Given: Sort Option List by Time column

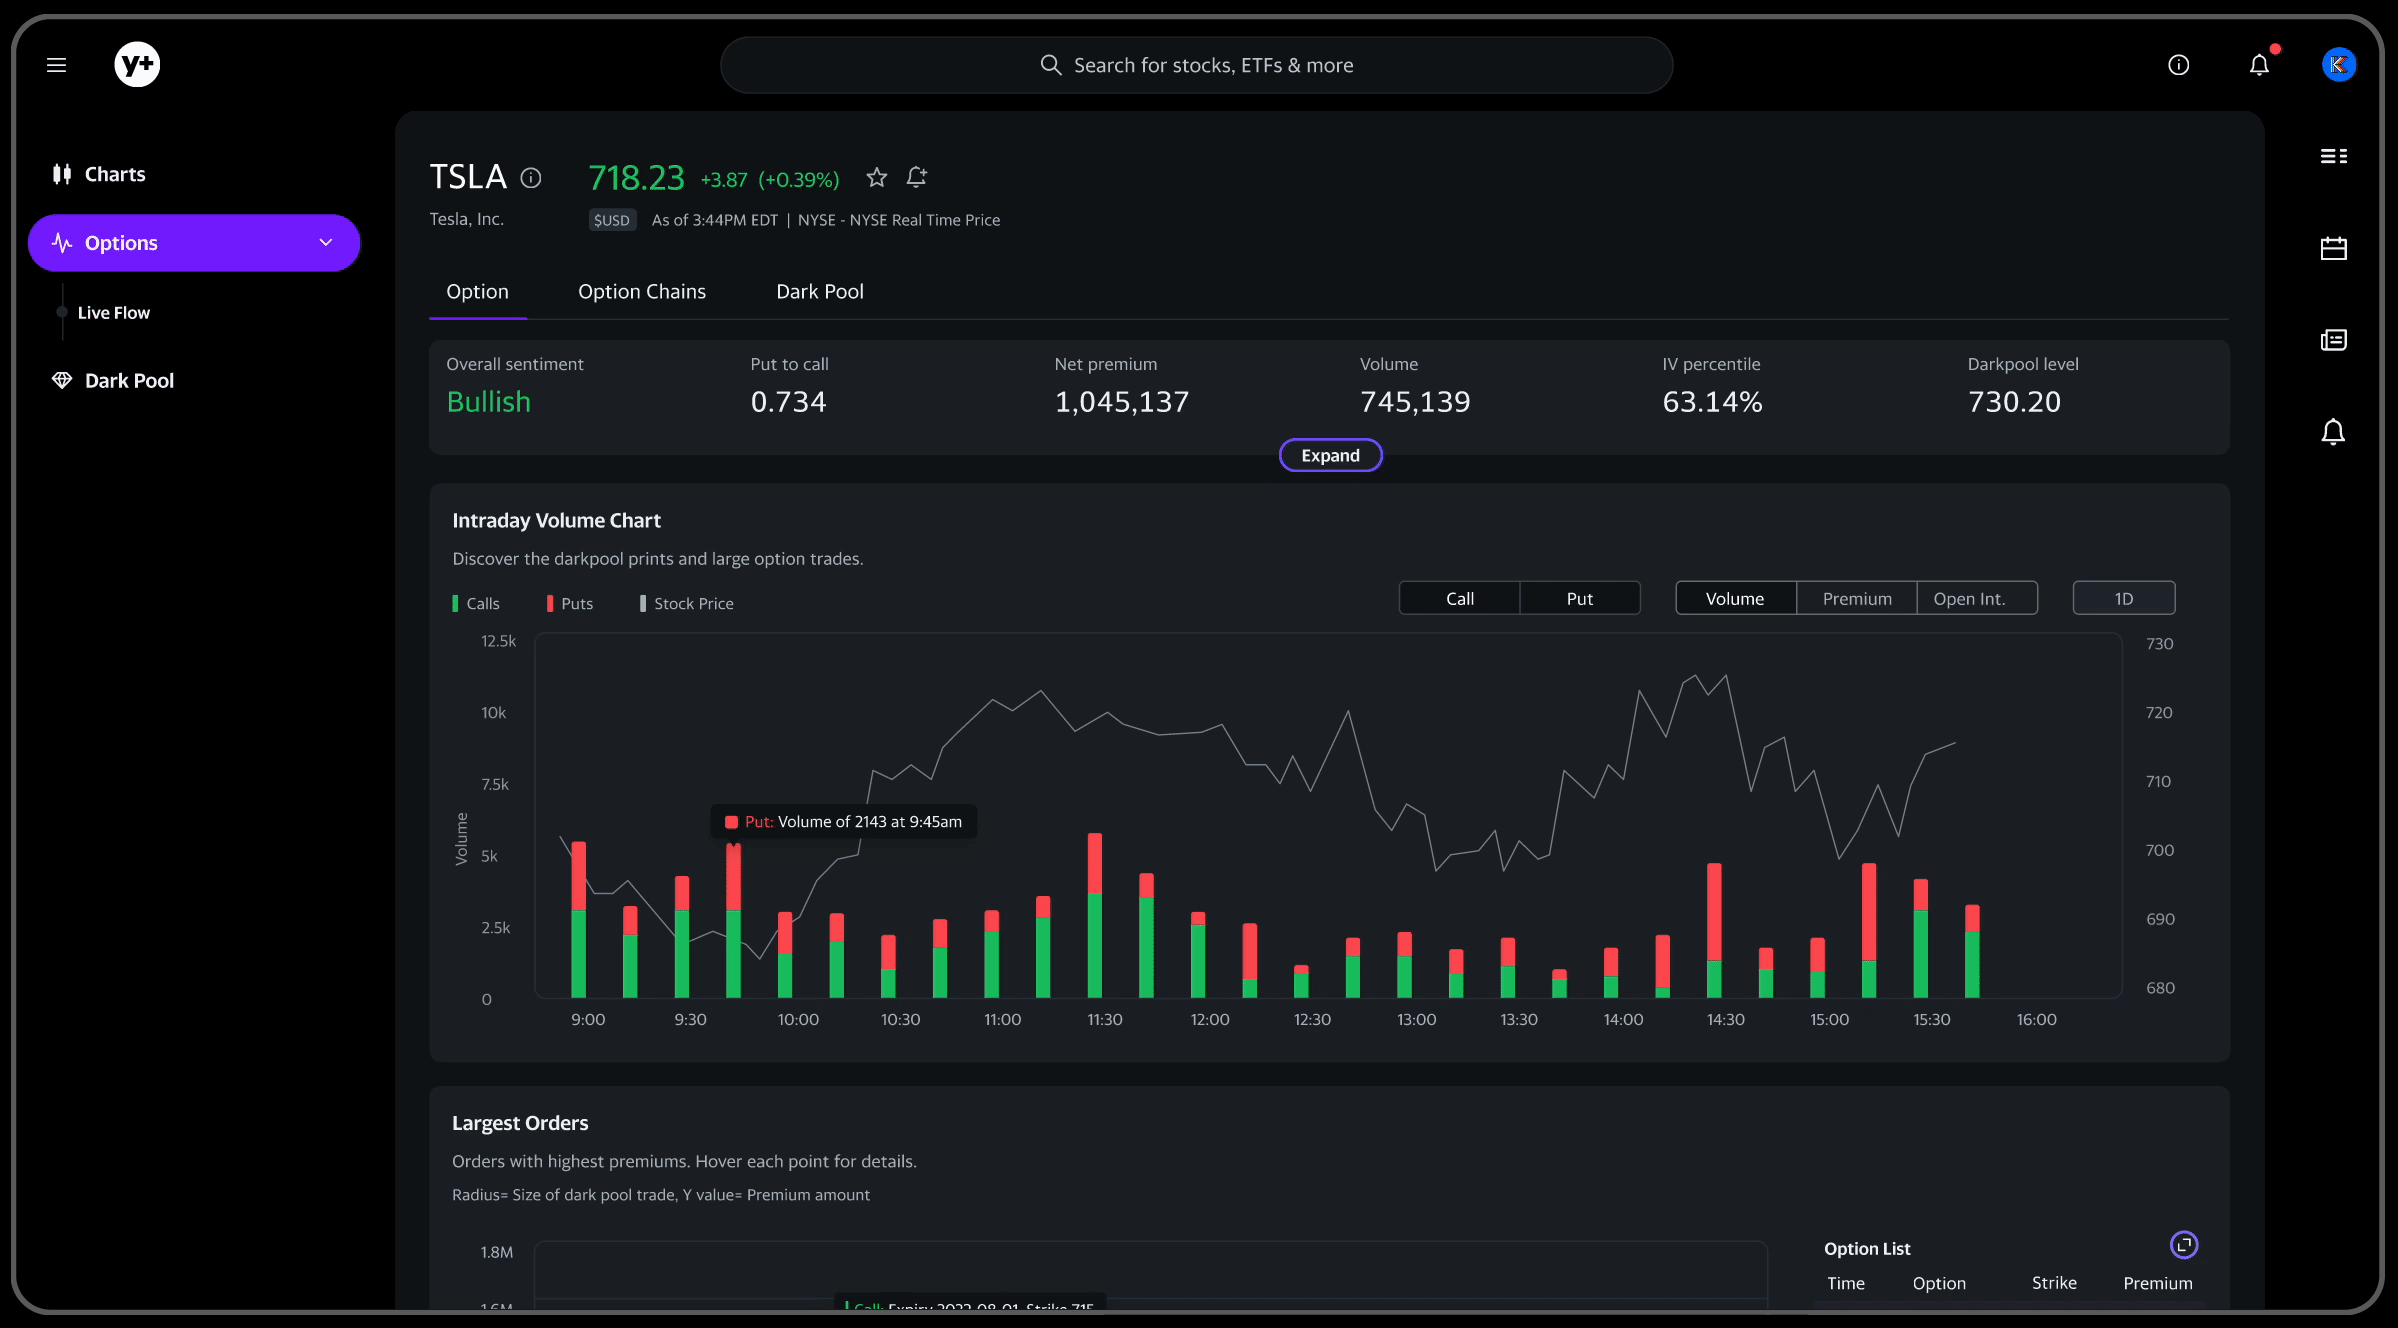Looking at the screenshot, I should (1845, 1283).
